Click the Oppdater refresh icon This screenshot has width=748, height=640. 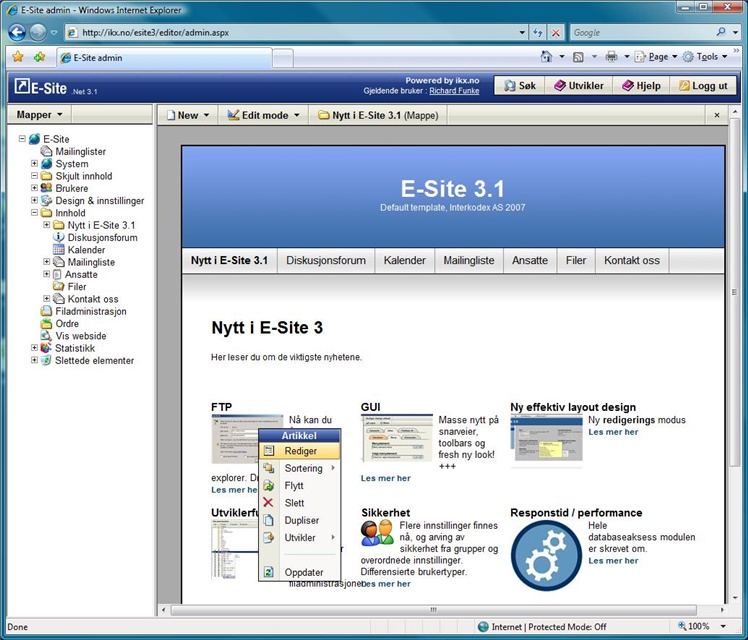coord(269,572)
